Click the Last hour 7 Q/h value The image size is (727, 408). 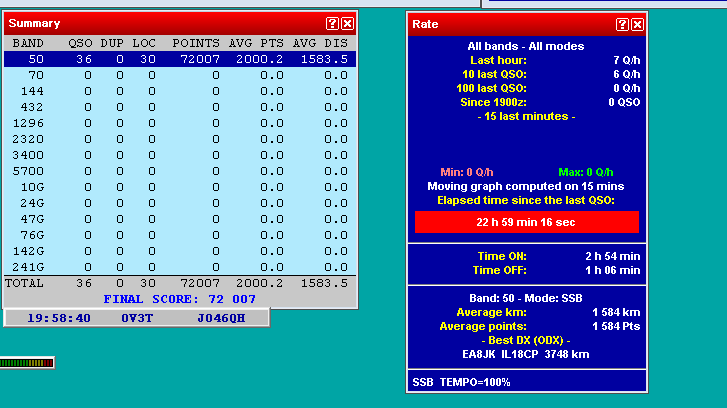pos(626,60)
